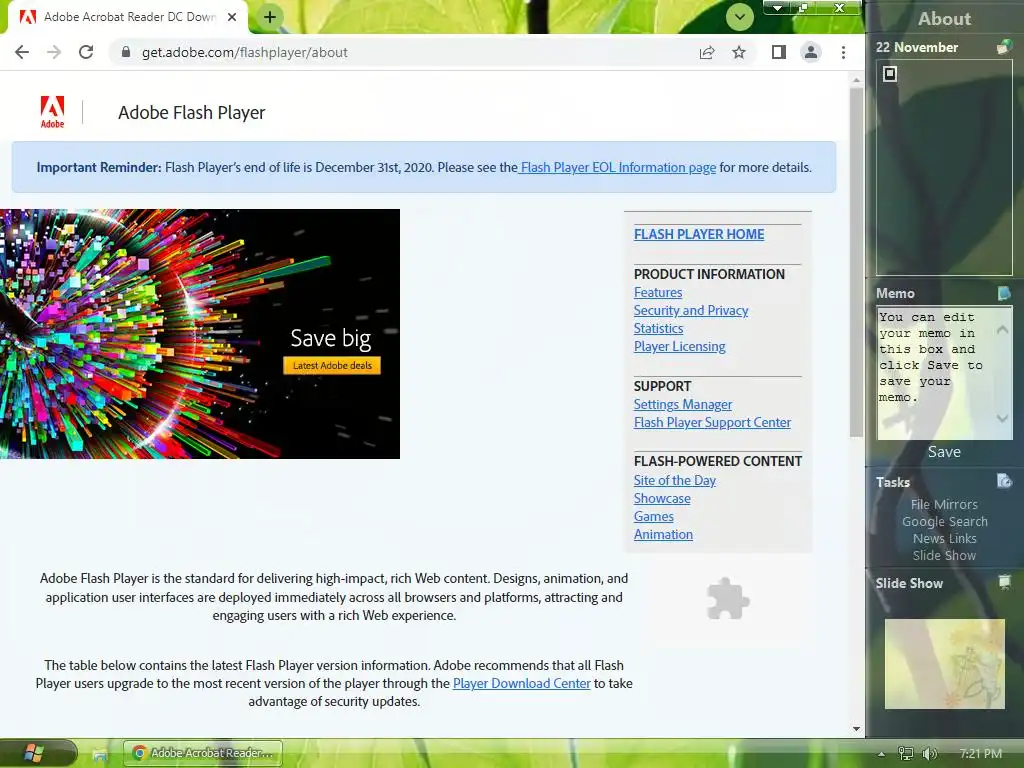Open Chrome's three-dot menu
1024x768 pixels.
pyautogui.click(x=843, y=52)
